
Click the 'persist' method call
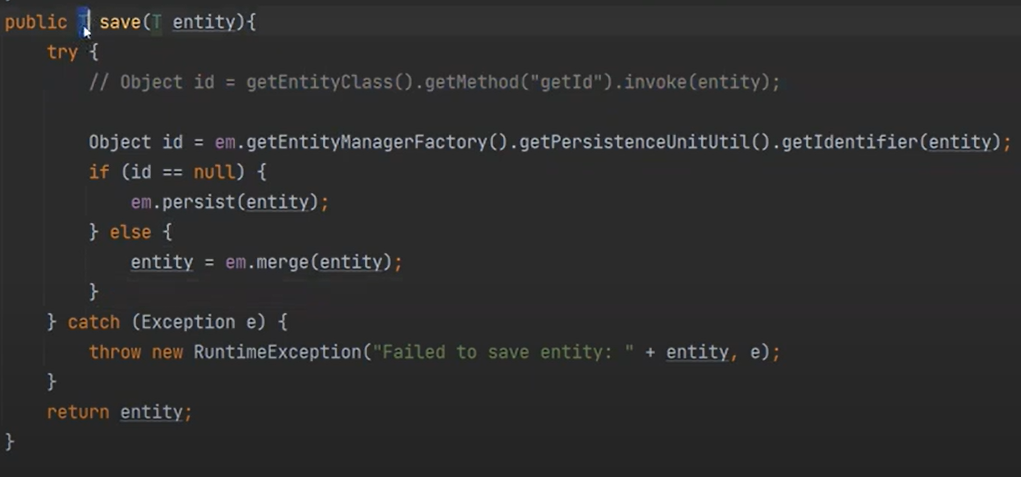[199, 202]
